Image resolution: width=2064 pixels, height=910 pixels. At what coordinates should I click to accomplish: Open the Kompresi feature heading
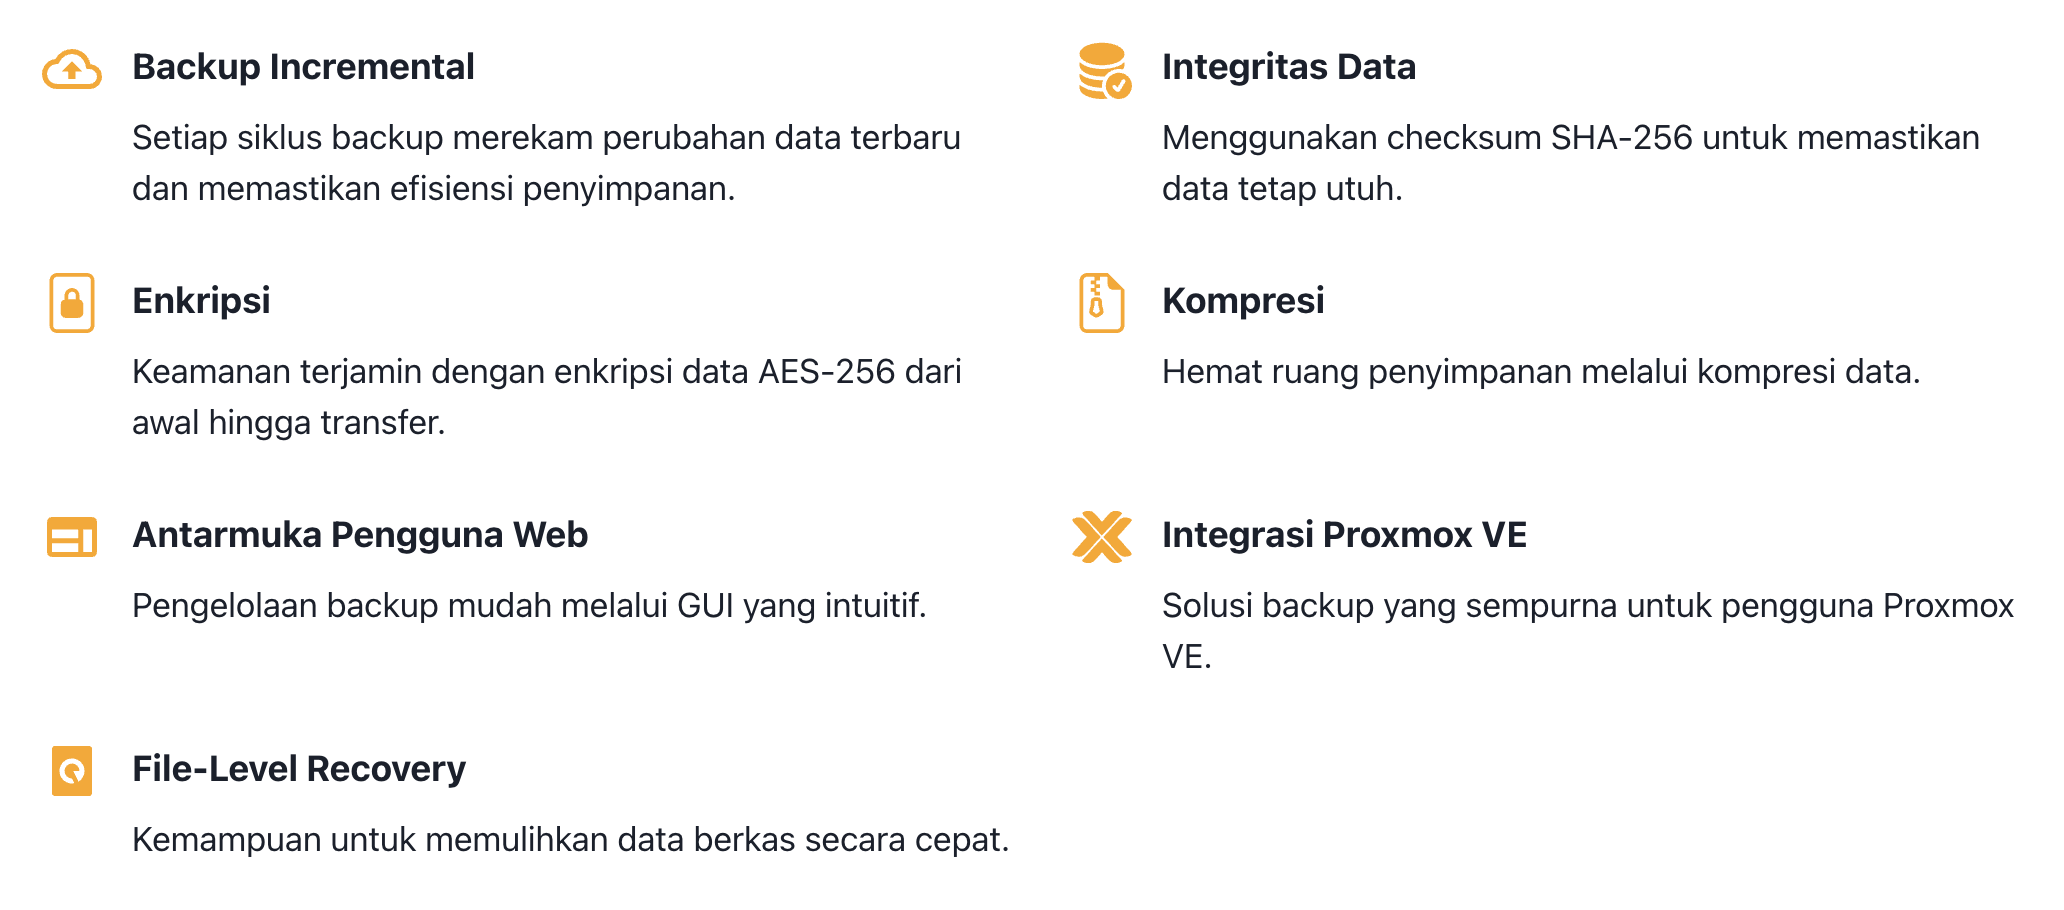pos(1243,301)
